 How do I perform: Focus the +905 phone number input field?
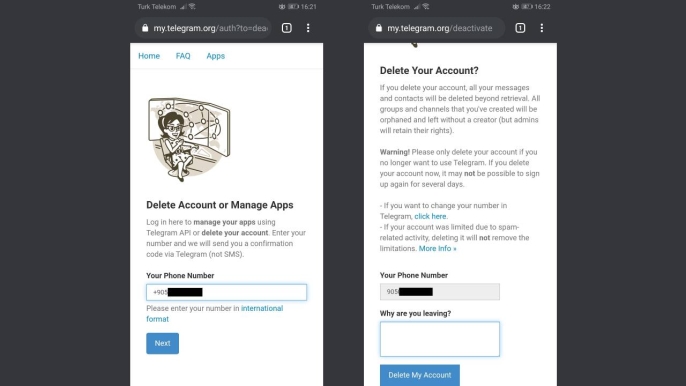click(226, 292)
